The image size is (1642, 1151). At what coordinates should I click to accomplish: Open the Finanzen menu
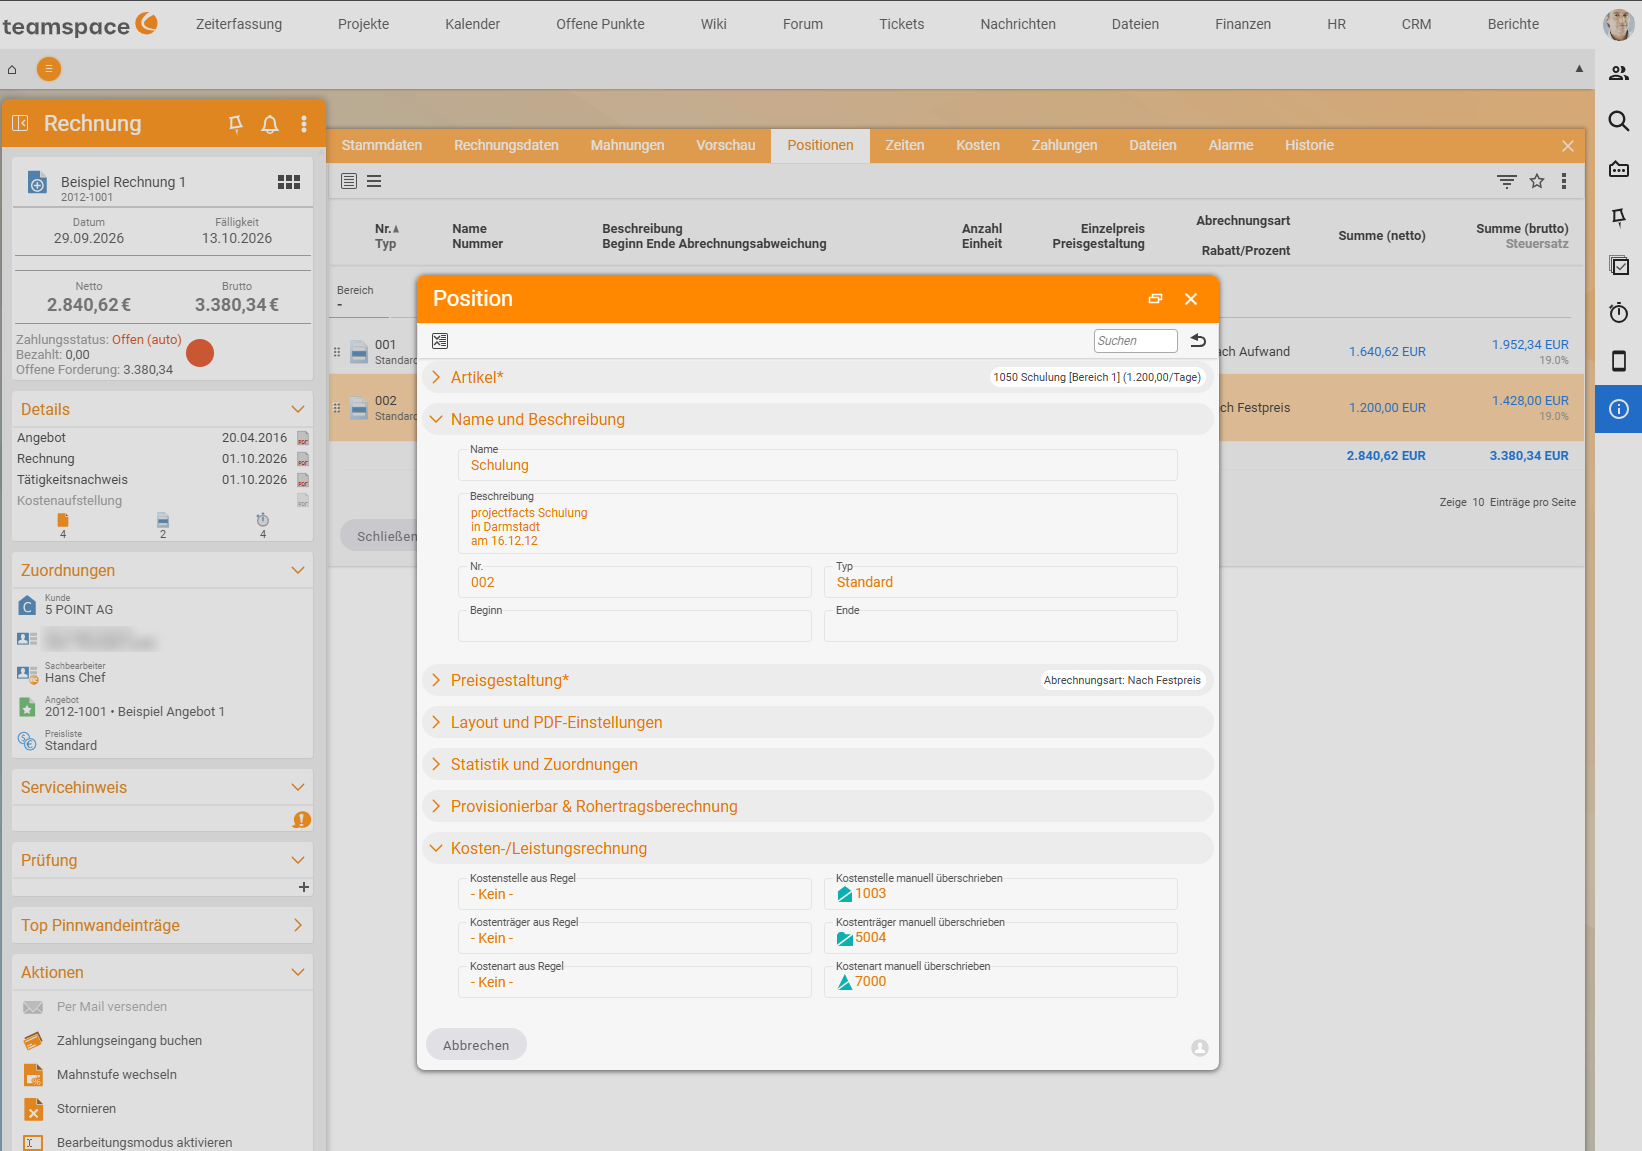(1243, 24)
